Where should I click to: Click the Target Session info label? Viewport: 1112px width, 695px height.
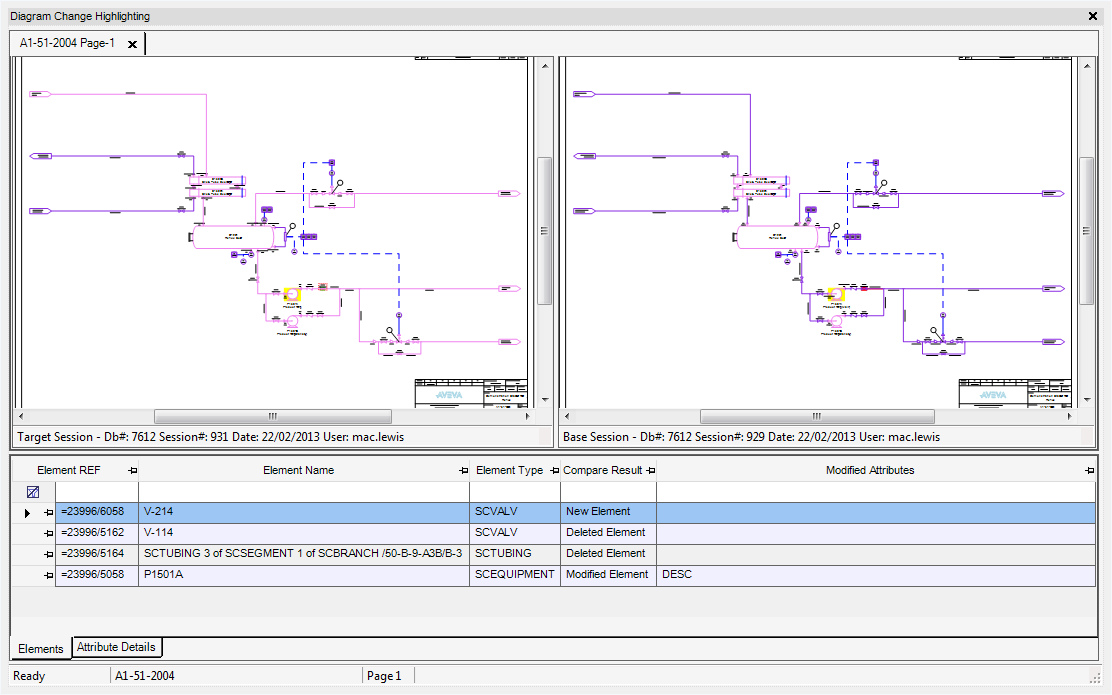pyautogui.click(x=211, y=437)
